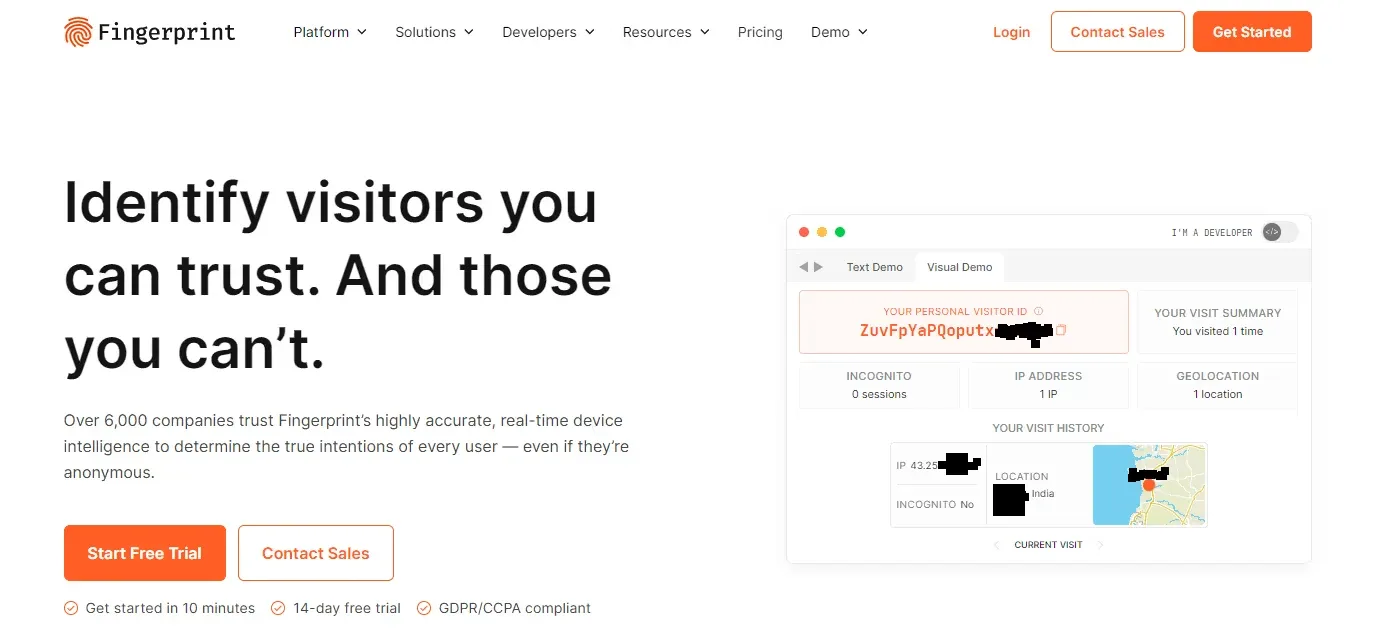Click Contact Sales below the headline
The image size is (1377, 638).
click(x=316, y=553)
